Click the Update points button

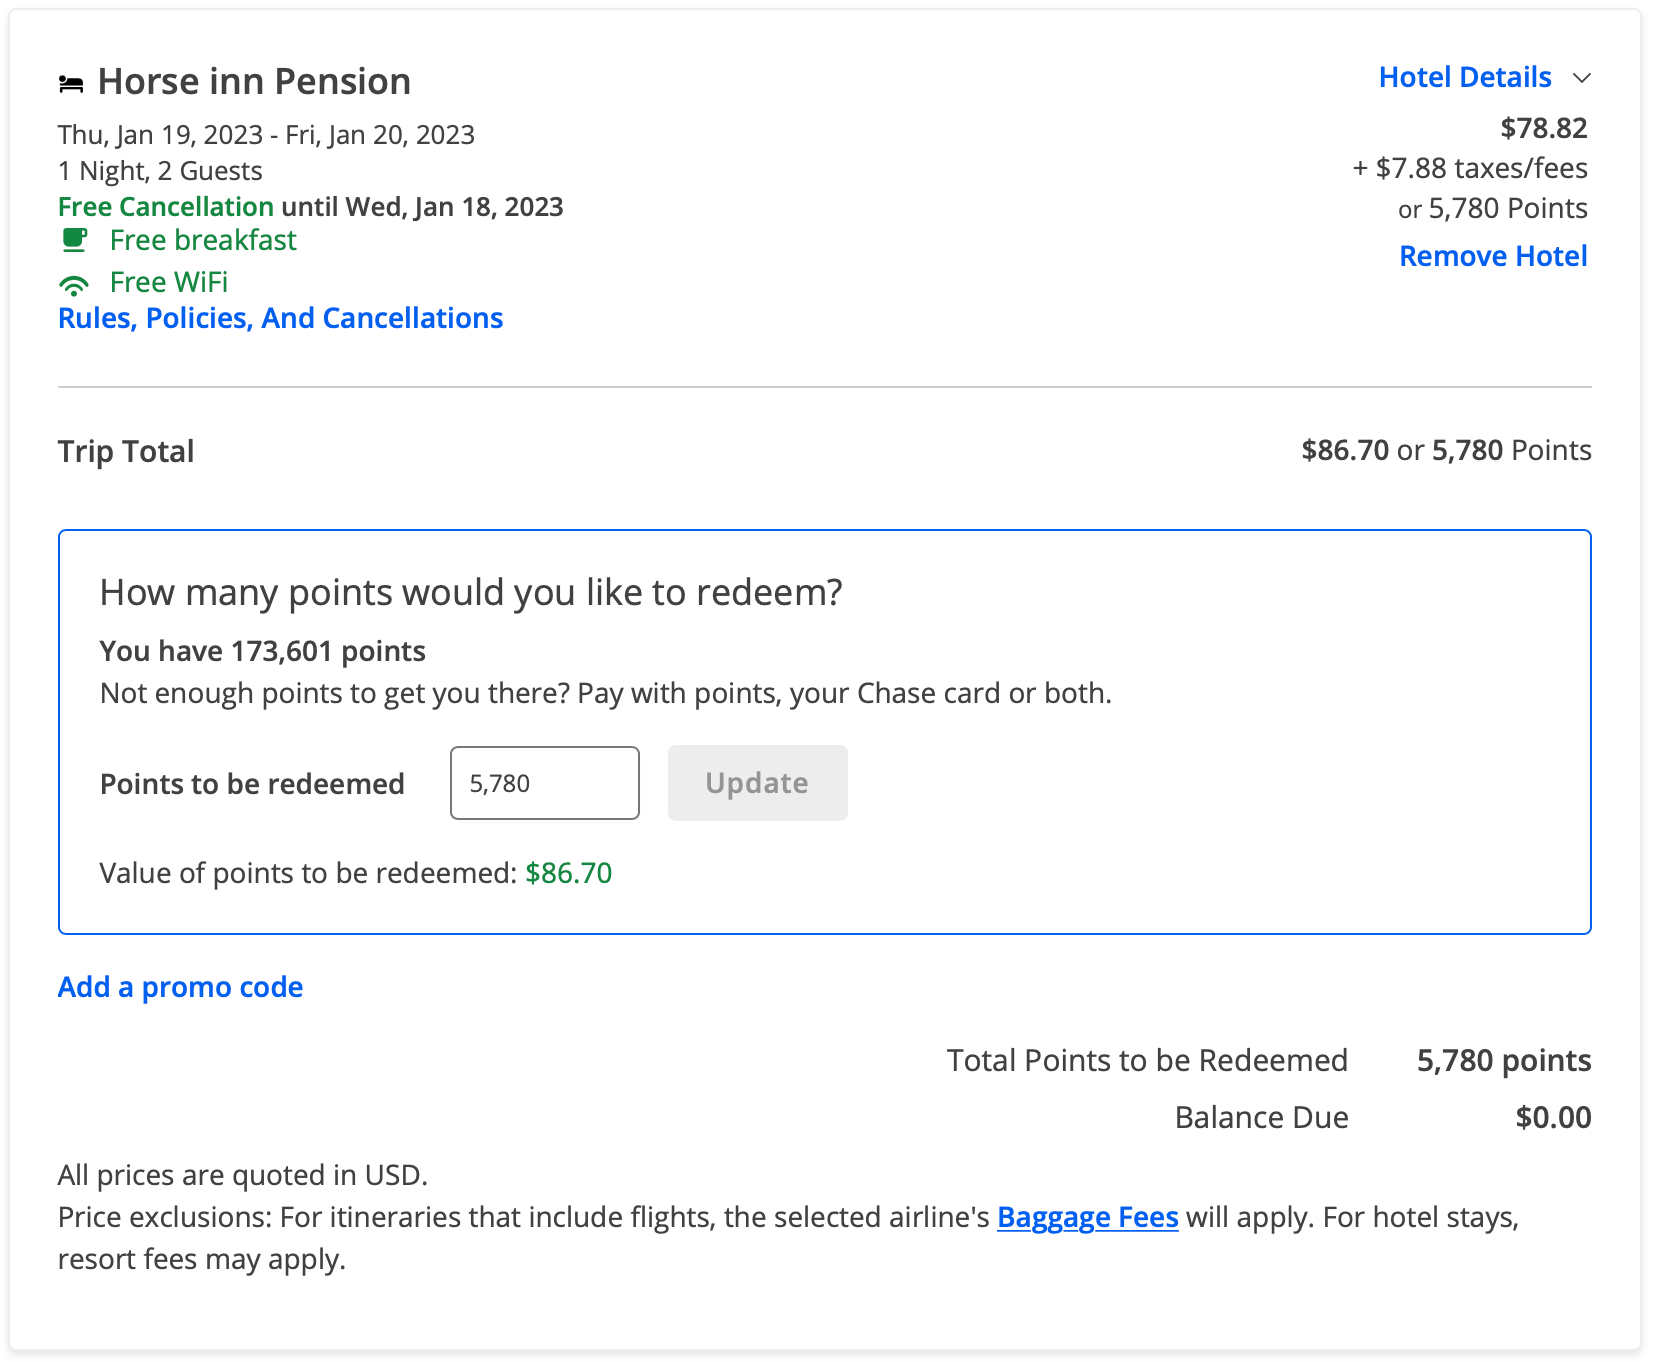coord(758,783)
